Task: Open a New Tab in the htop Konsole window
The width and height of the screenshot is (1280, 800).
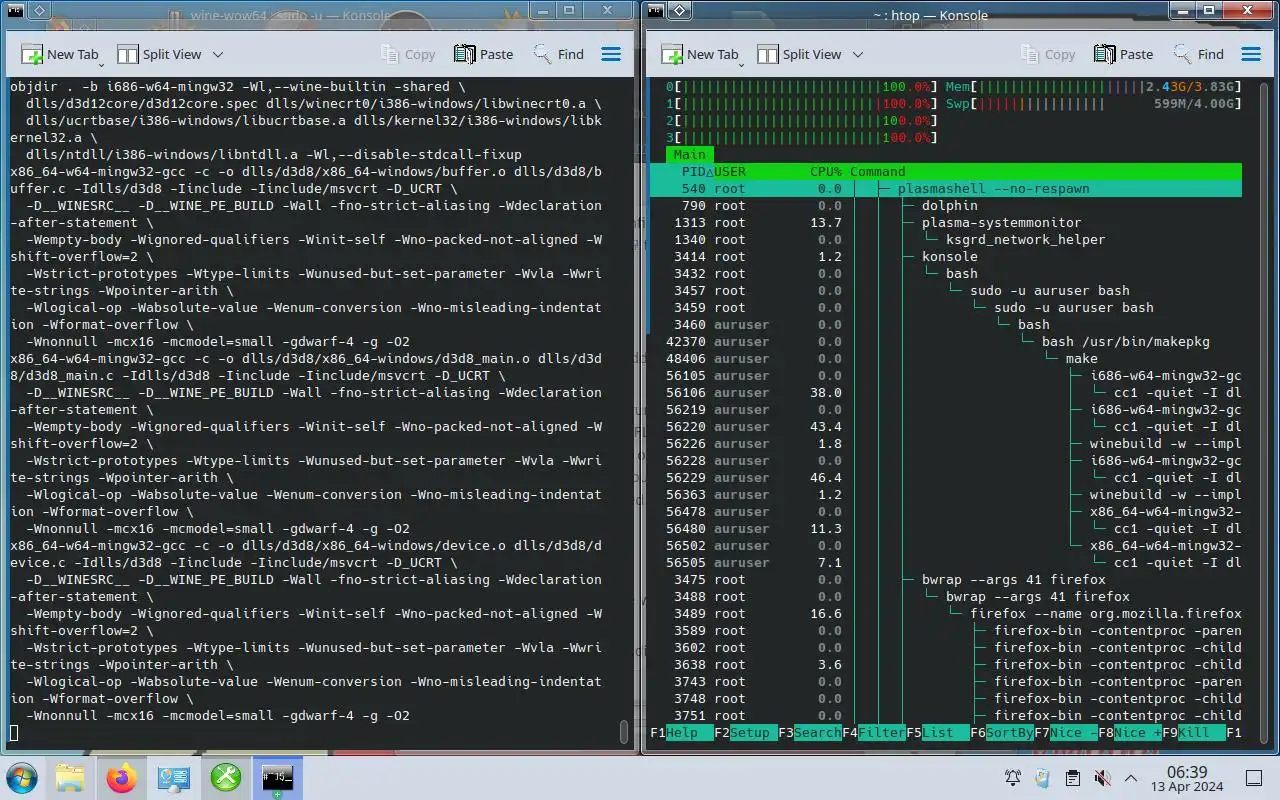Action: (699, 54)
